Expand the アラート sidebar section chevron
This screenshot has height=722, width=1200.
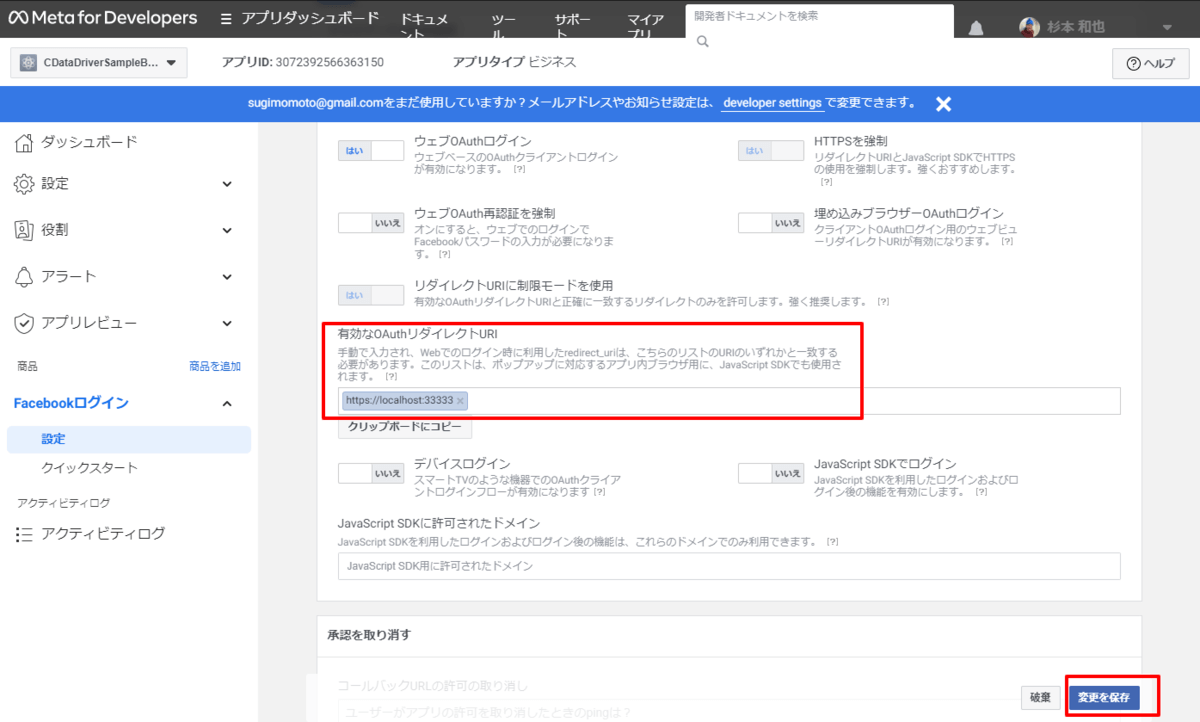(227, 276)
